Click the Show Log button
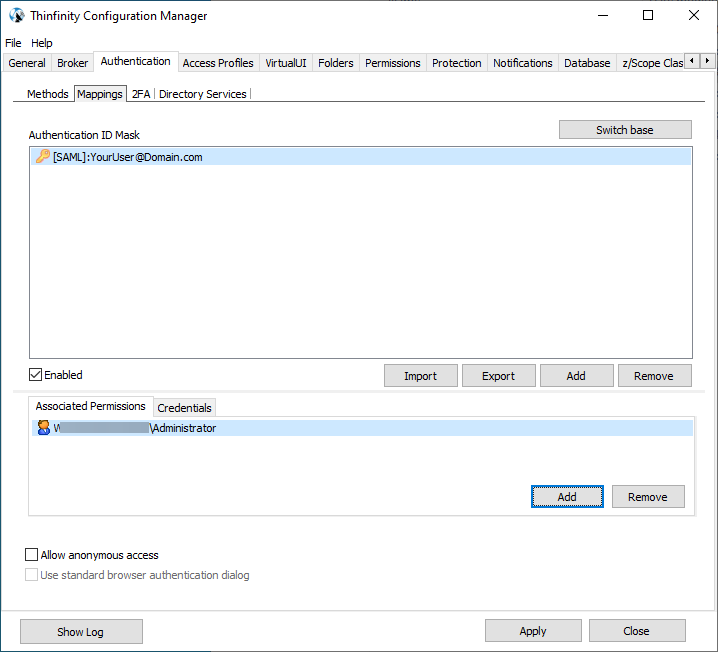The width and height of the screenshot is (718, 652). [x=81, y=631]
